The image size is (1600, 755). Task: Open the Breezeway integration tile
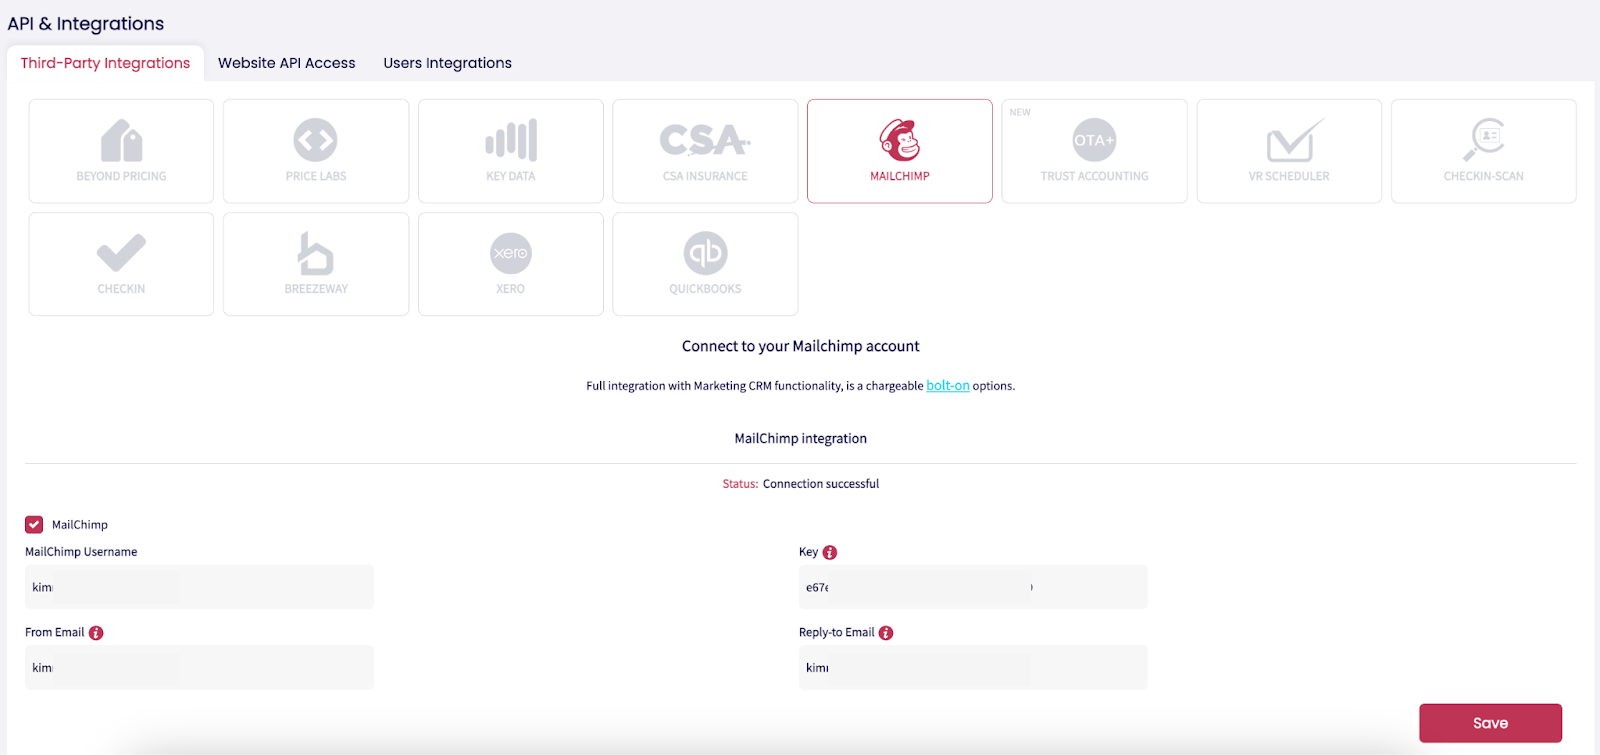pos(316,264)
